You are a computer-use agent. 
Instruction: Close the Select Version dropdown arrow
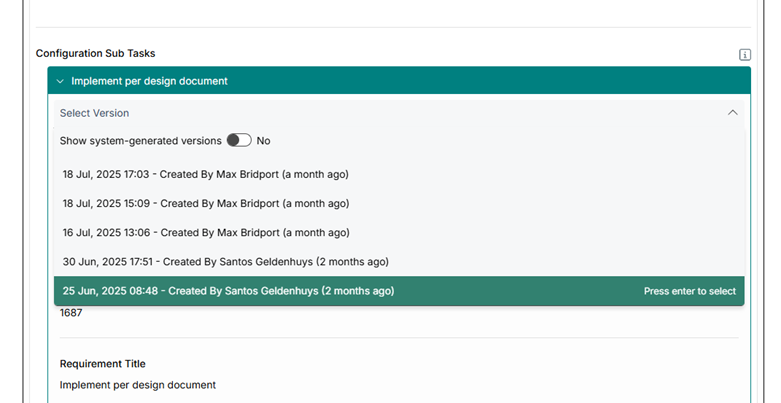click(733, 113)
